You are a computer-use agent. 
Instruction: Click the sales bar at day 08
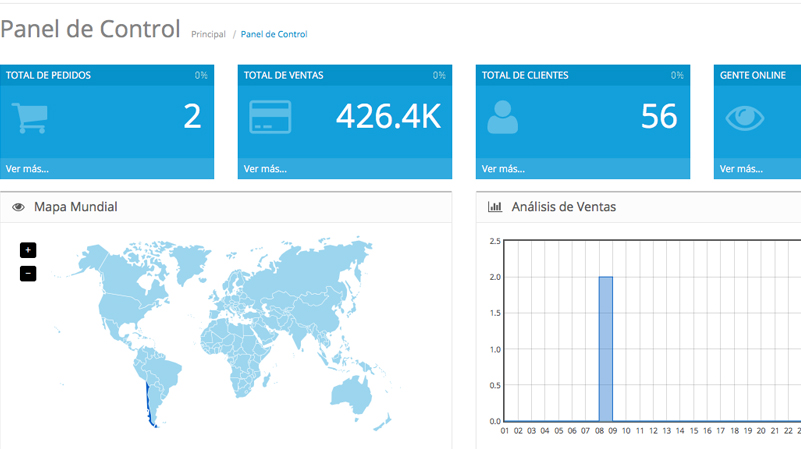point(606,349)
